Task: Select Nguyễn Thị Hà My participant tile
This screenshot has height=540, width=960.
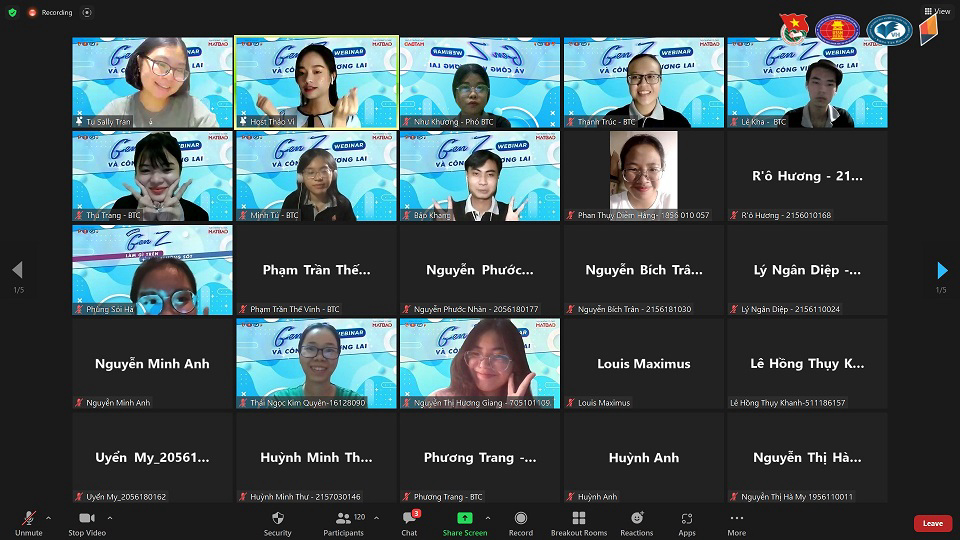Action: [x=807, y=457]
